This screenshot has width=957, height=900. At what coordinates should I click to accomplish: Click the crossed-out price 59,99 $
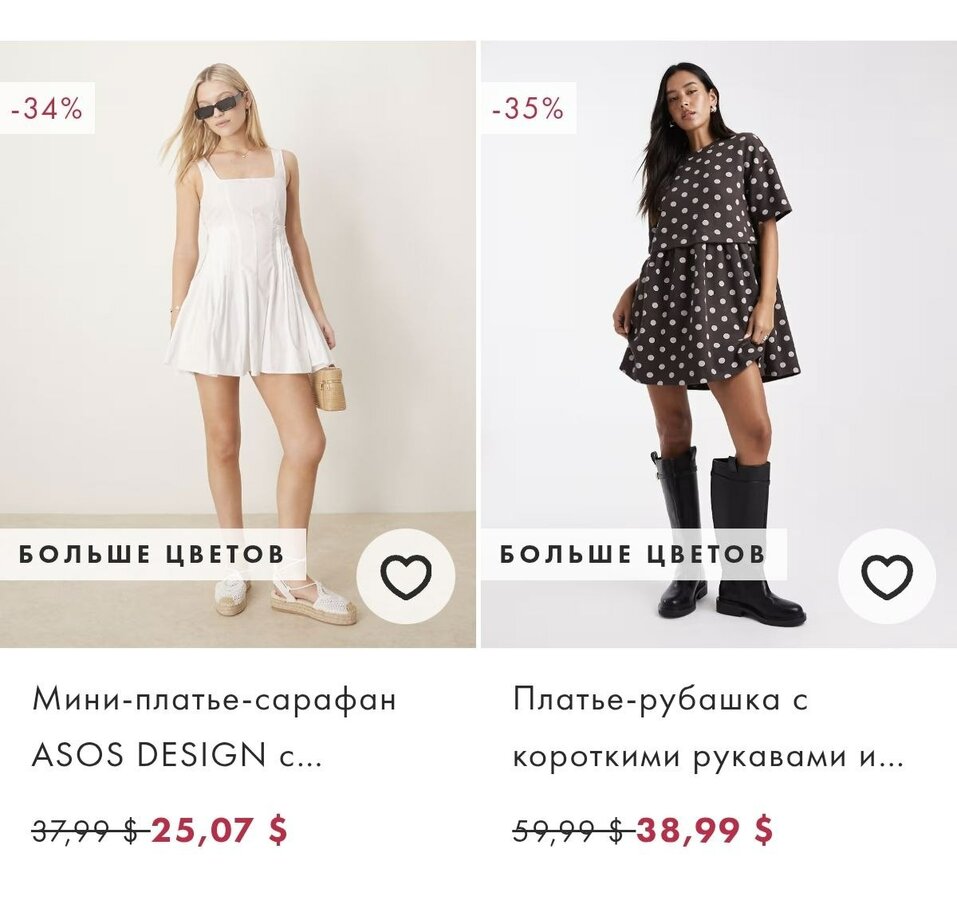[568, 830]
